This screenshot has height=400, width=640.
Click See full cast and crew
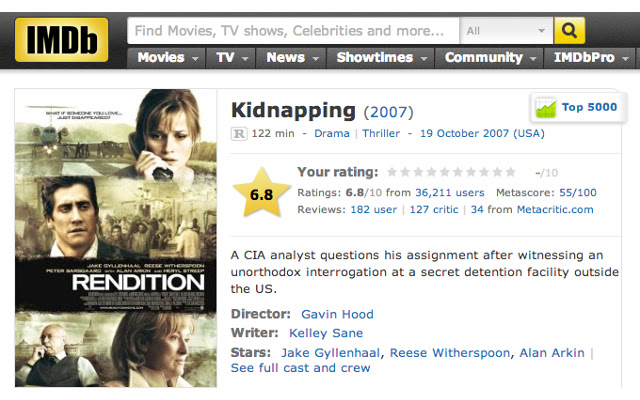(x=300, y=368)
